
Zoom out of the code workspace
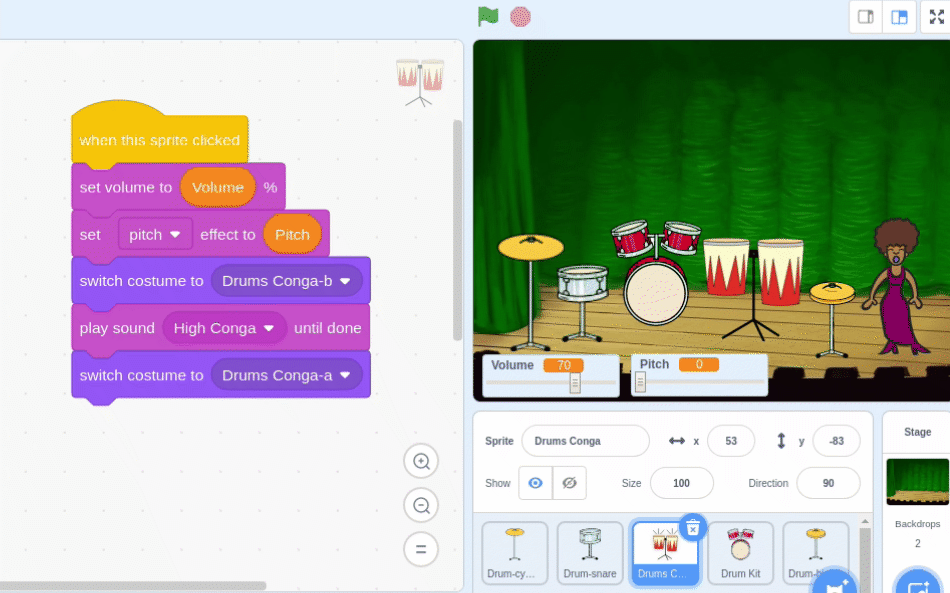421,505
